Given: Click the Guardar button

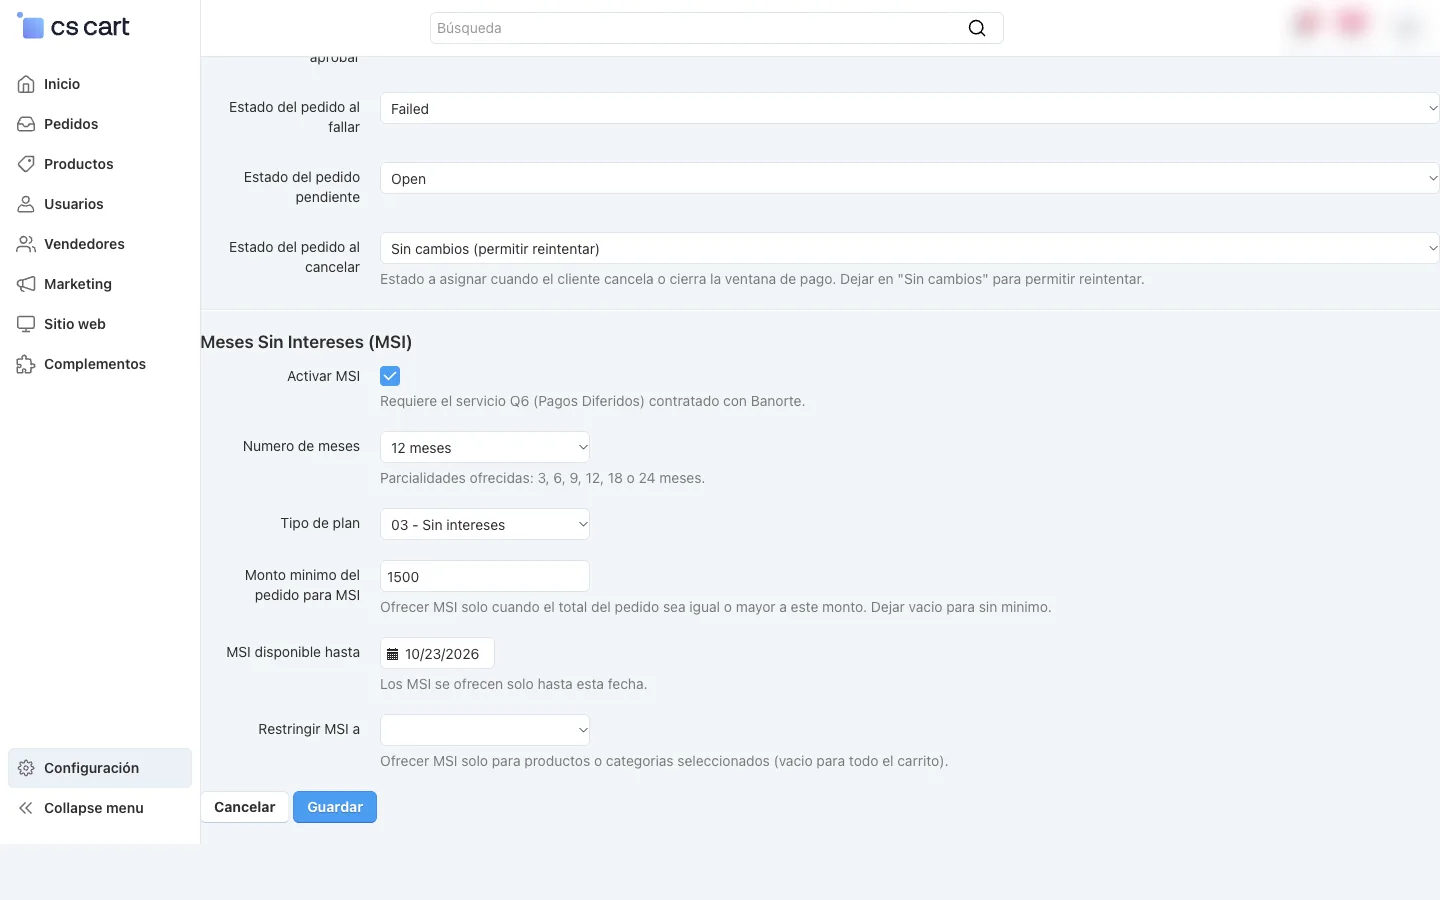Looking at the screenshot, I should (335, 807).
